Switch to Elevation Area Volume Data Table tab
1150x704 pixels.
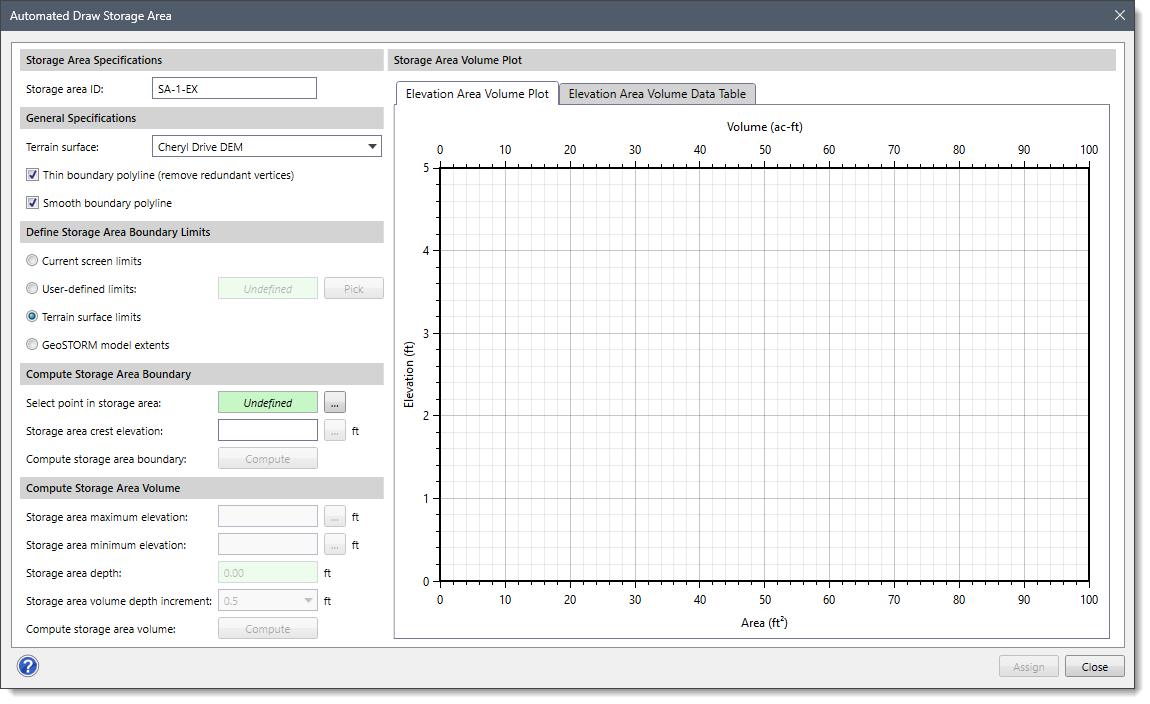click(657, 94)
